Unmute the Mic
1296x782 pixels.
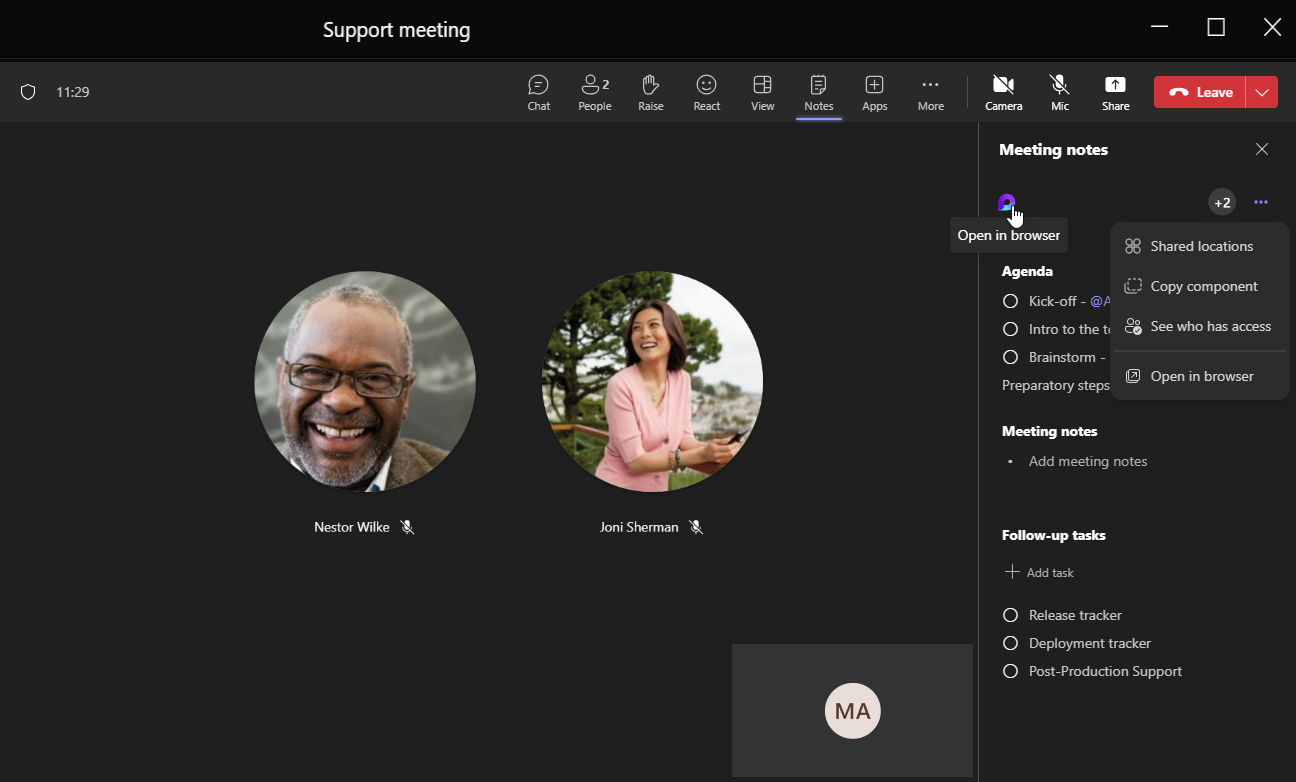coord(1059,91)
